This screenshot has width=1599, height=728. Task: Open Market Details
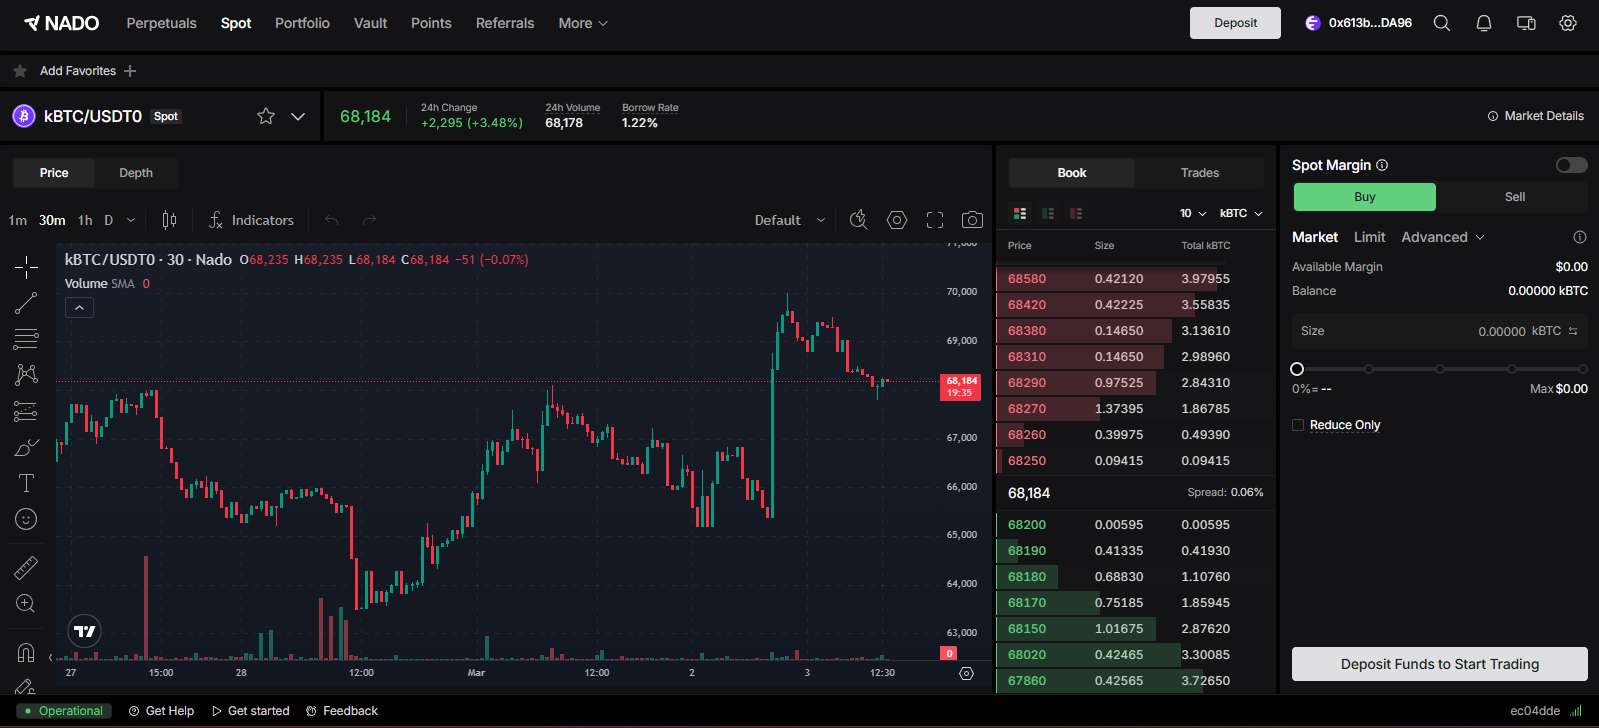(x=1535, y=116)
